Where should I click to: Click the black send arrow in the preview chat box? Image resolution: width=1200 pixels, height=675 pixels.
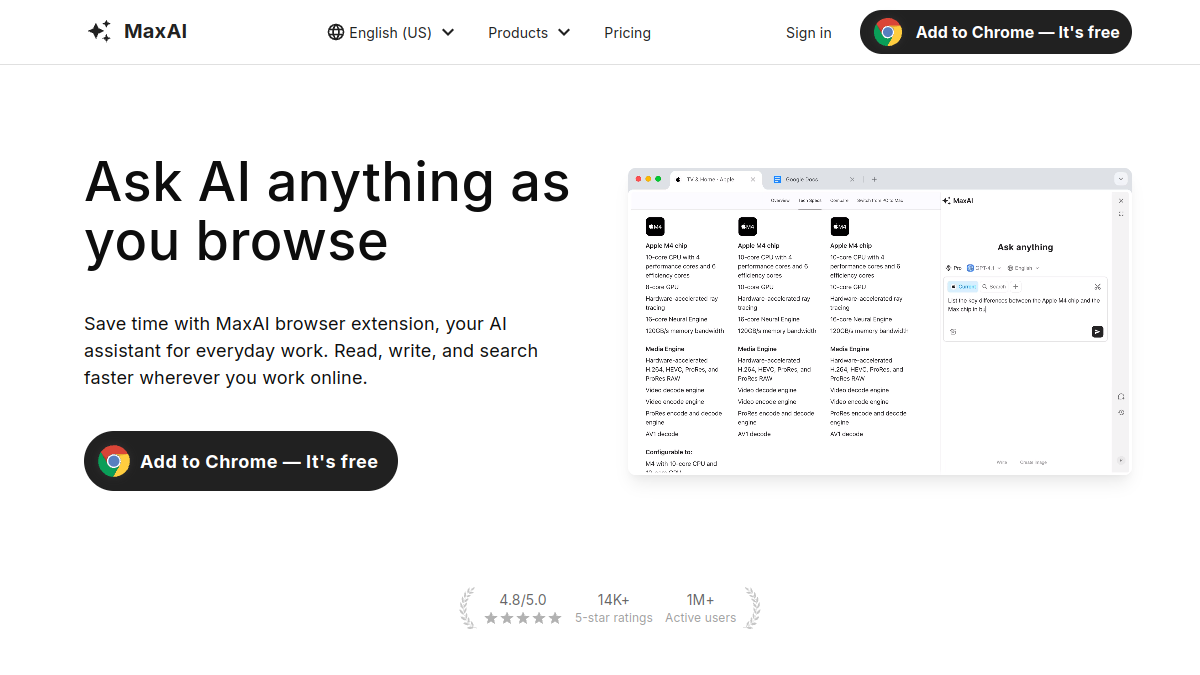click(x=1097, y=331)
